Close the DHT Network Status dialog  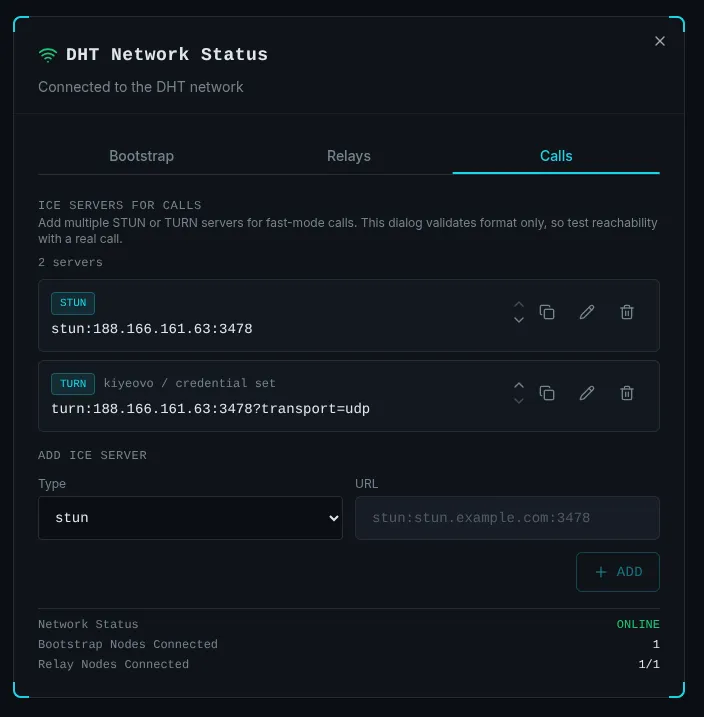pos(659,41)
